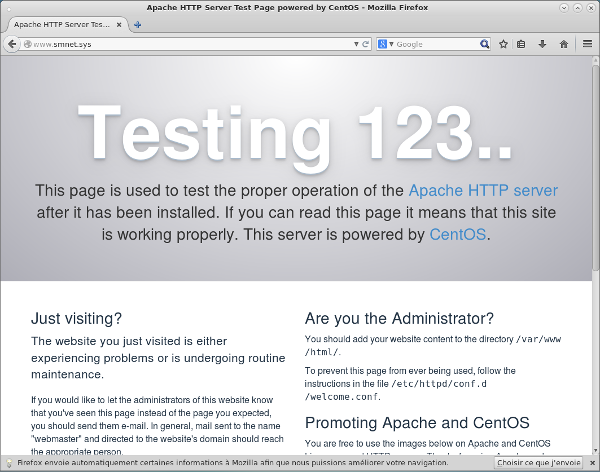This screenshot has width=600, height=472.
Task: Click the scrollbar down arrow
Action: pos(595,451)
